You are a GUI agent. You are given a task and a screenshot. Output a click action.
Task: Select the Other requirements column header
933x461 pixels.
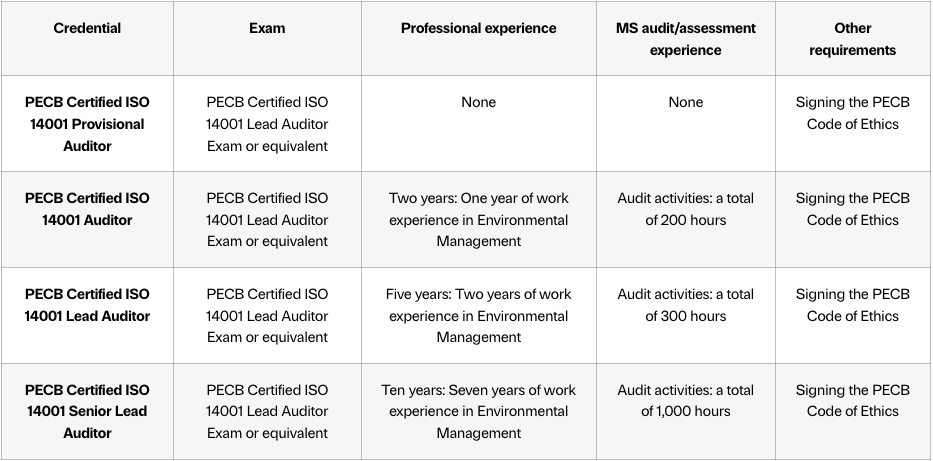click(x=852, y=39)
